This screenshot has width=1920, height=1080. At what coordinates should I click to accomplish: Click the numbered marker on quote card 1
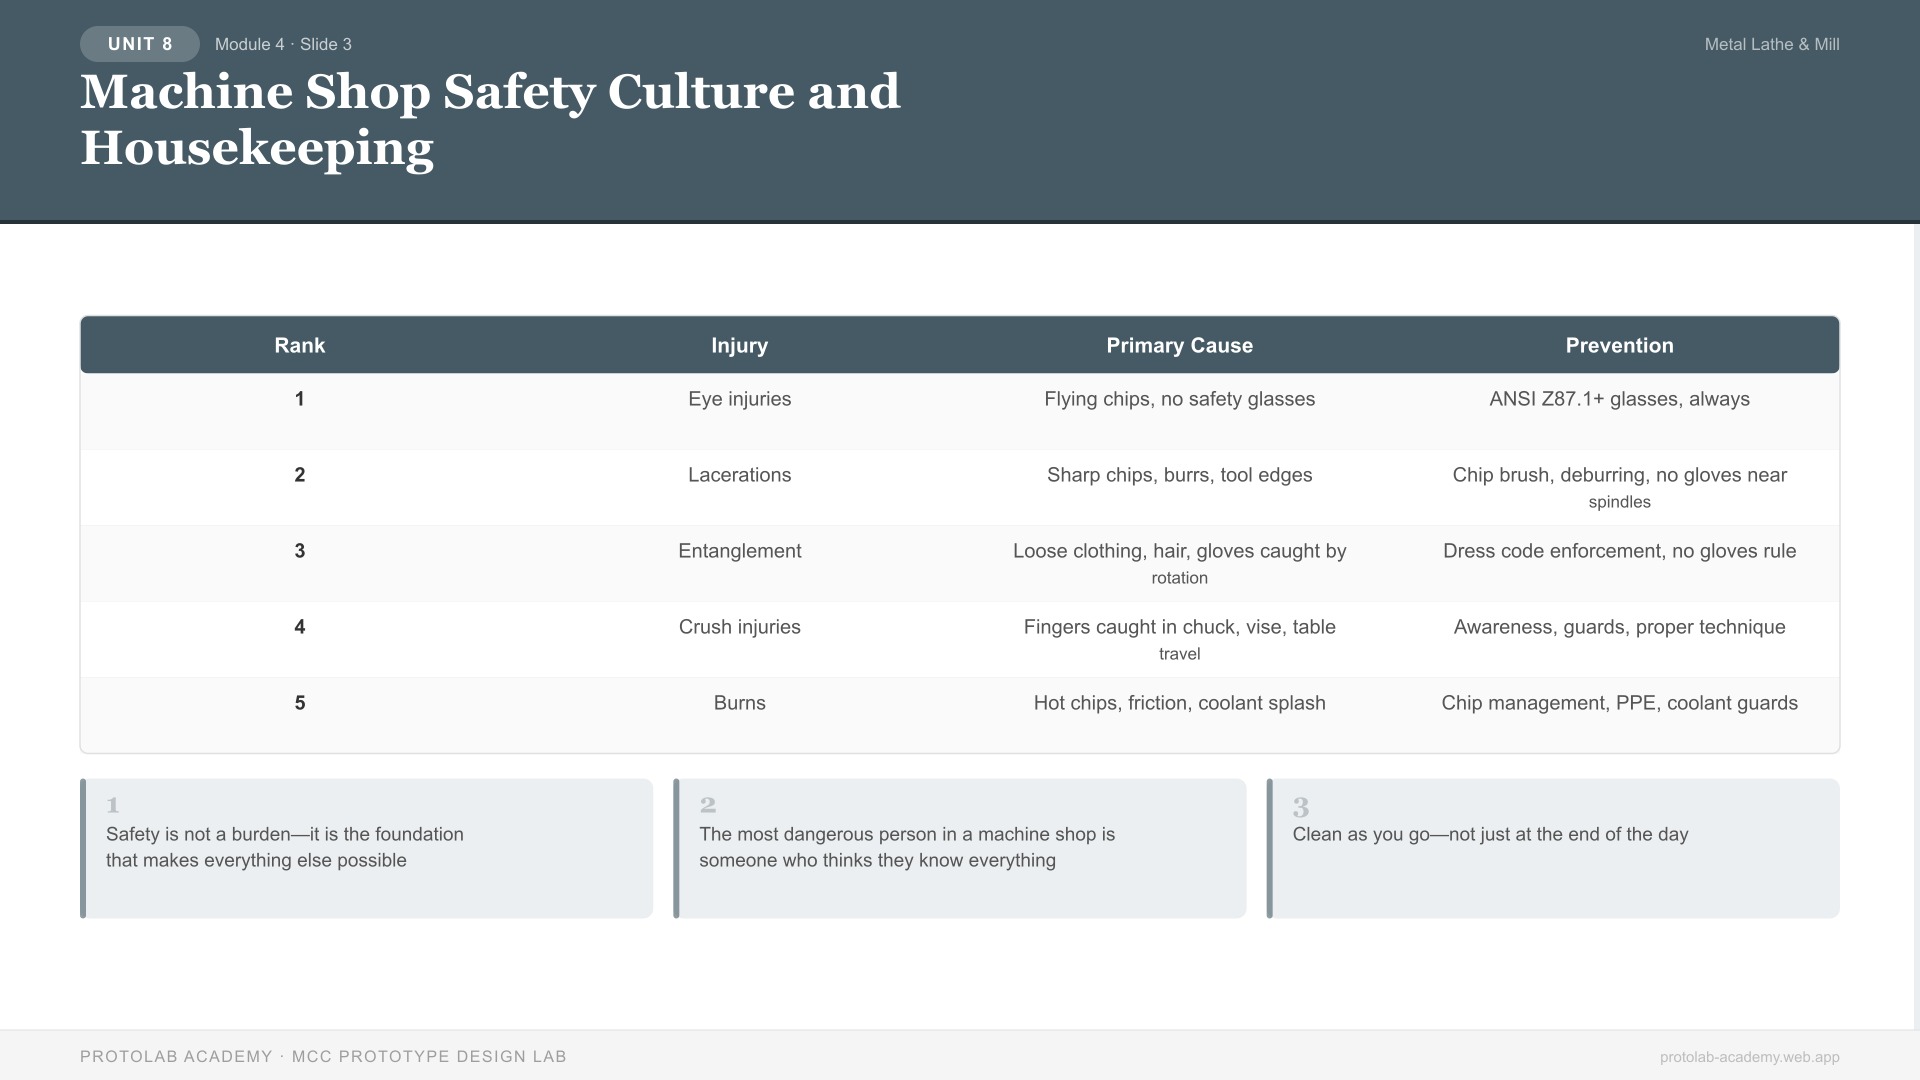pos(113,805)
